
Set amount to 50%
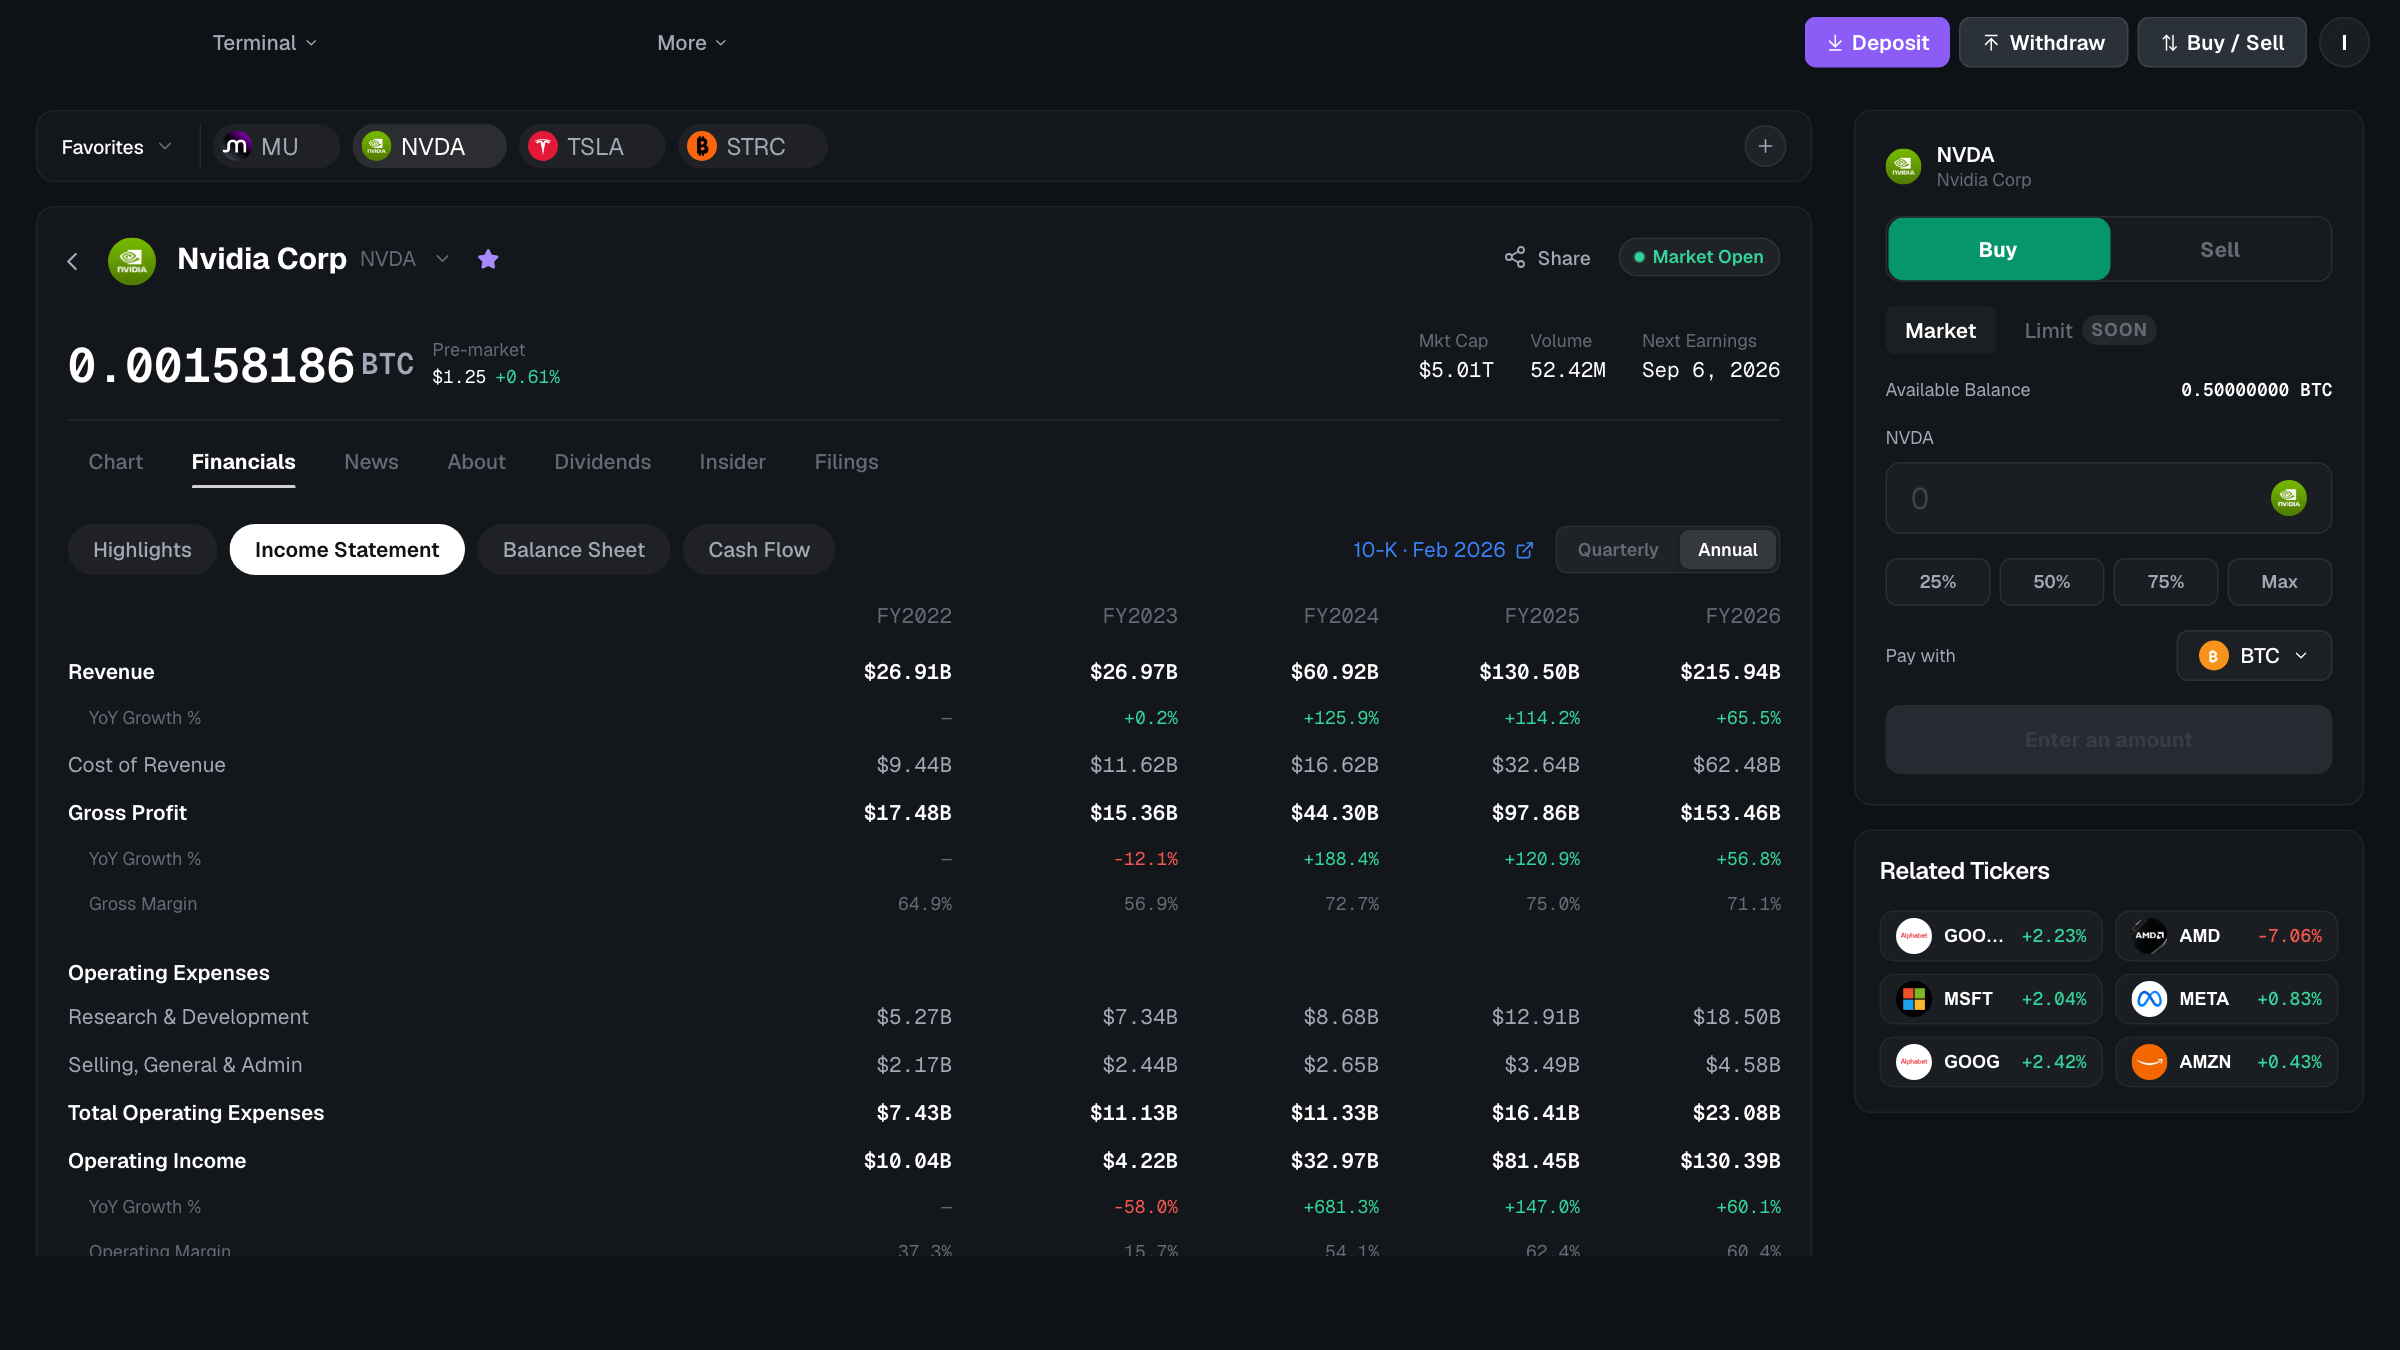pos(2051,581)
